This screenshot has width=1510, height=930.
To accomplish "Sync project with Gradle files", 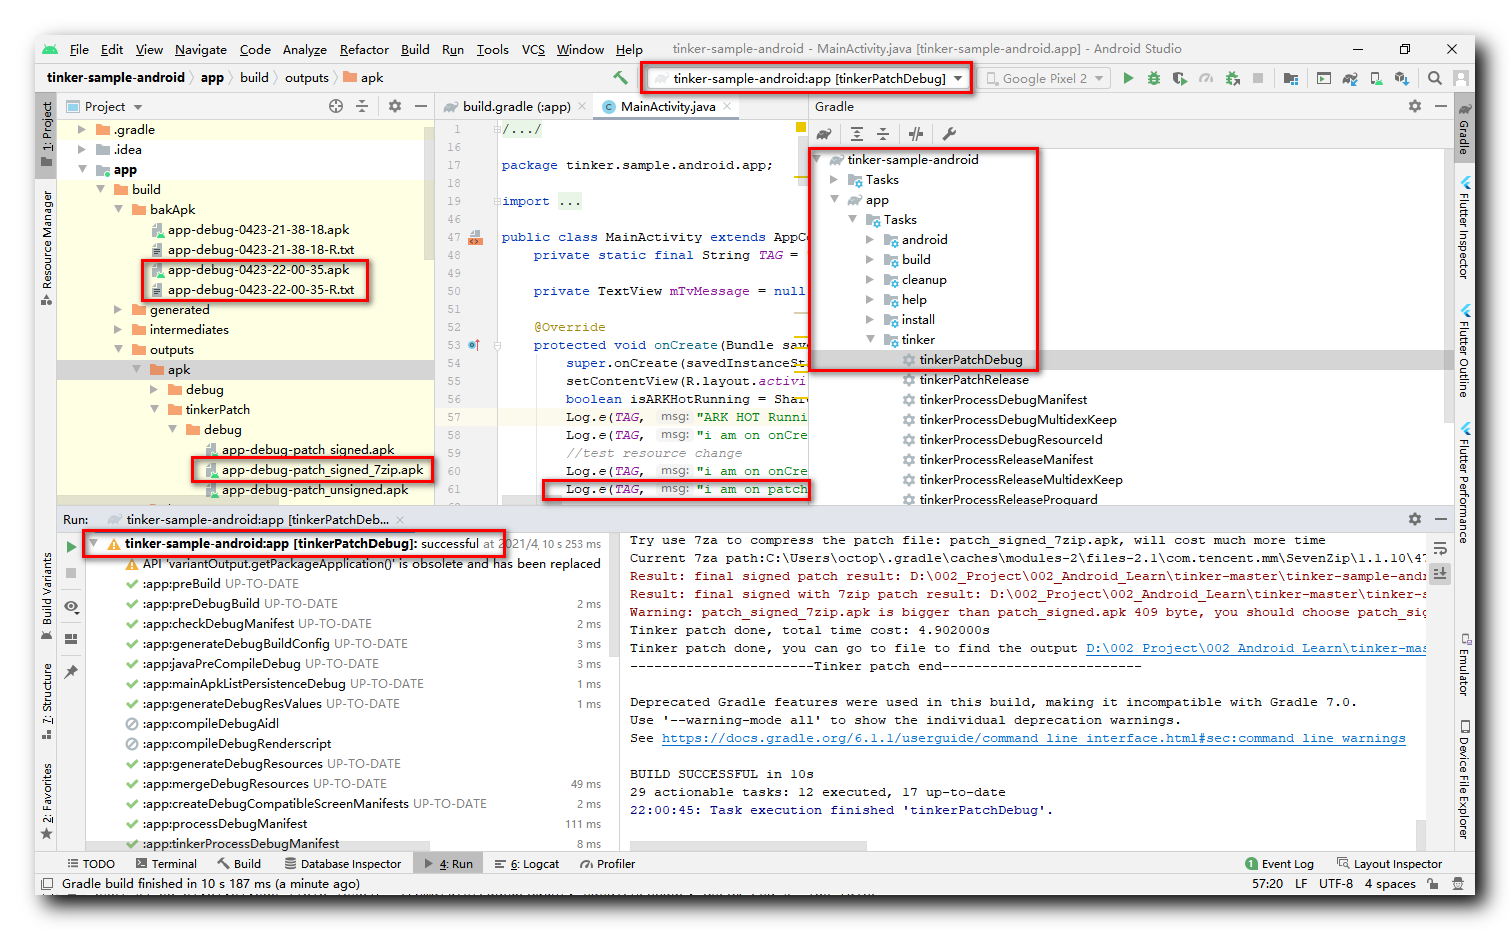I will (x=1348, y=78).
